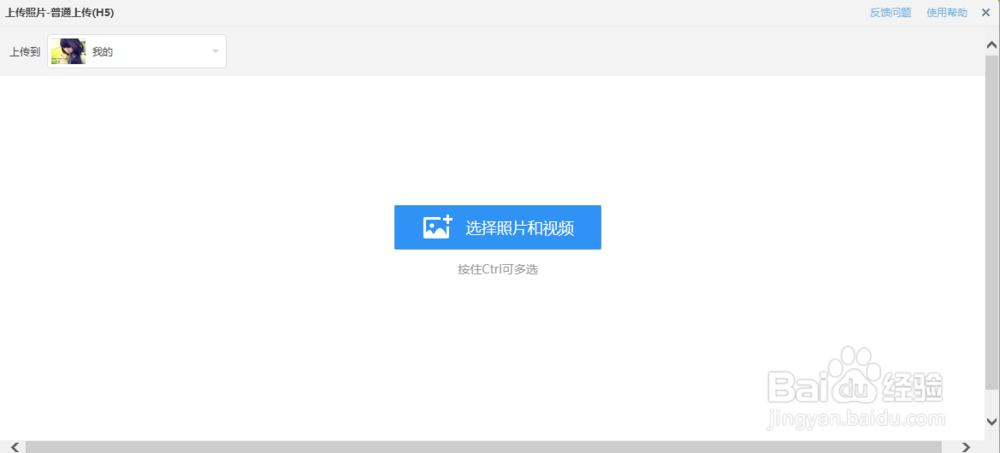Click the album cover thumbnail
This screenshot has width=1000, height=453.
click(68, 51)
